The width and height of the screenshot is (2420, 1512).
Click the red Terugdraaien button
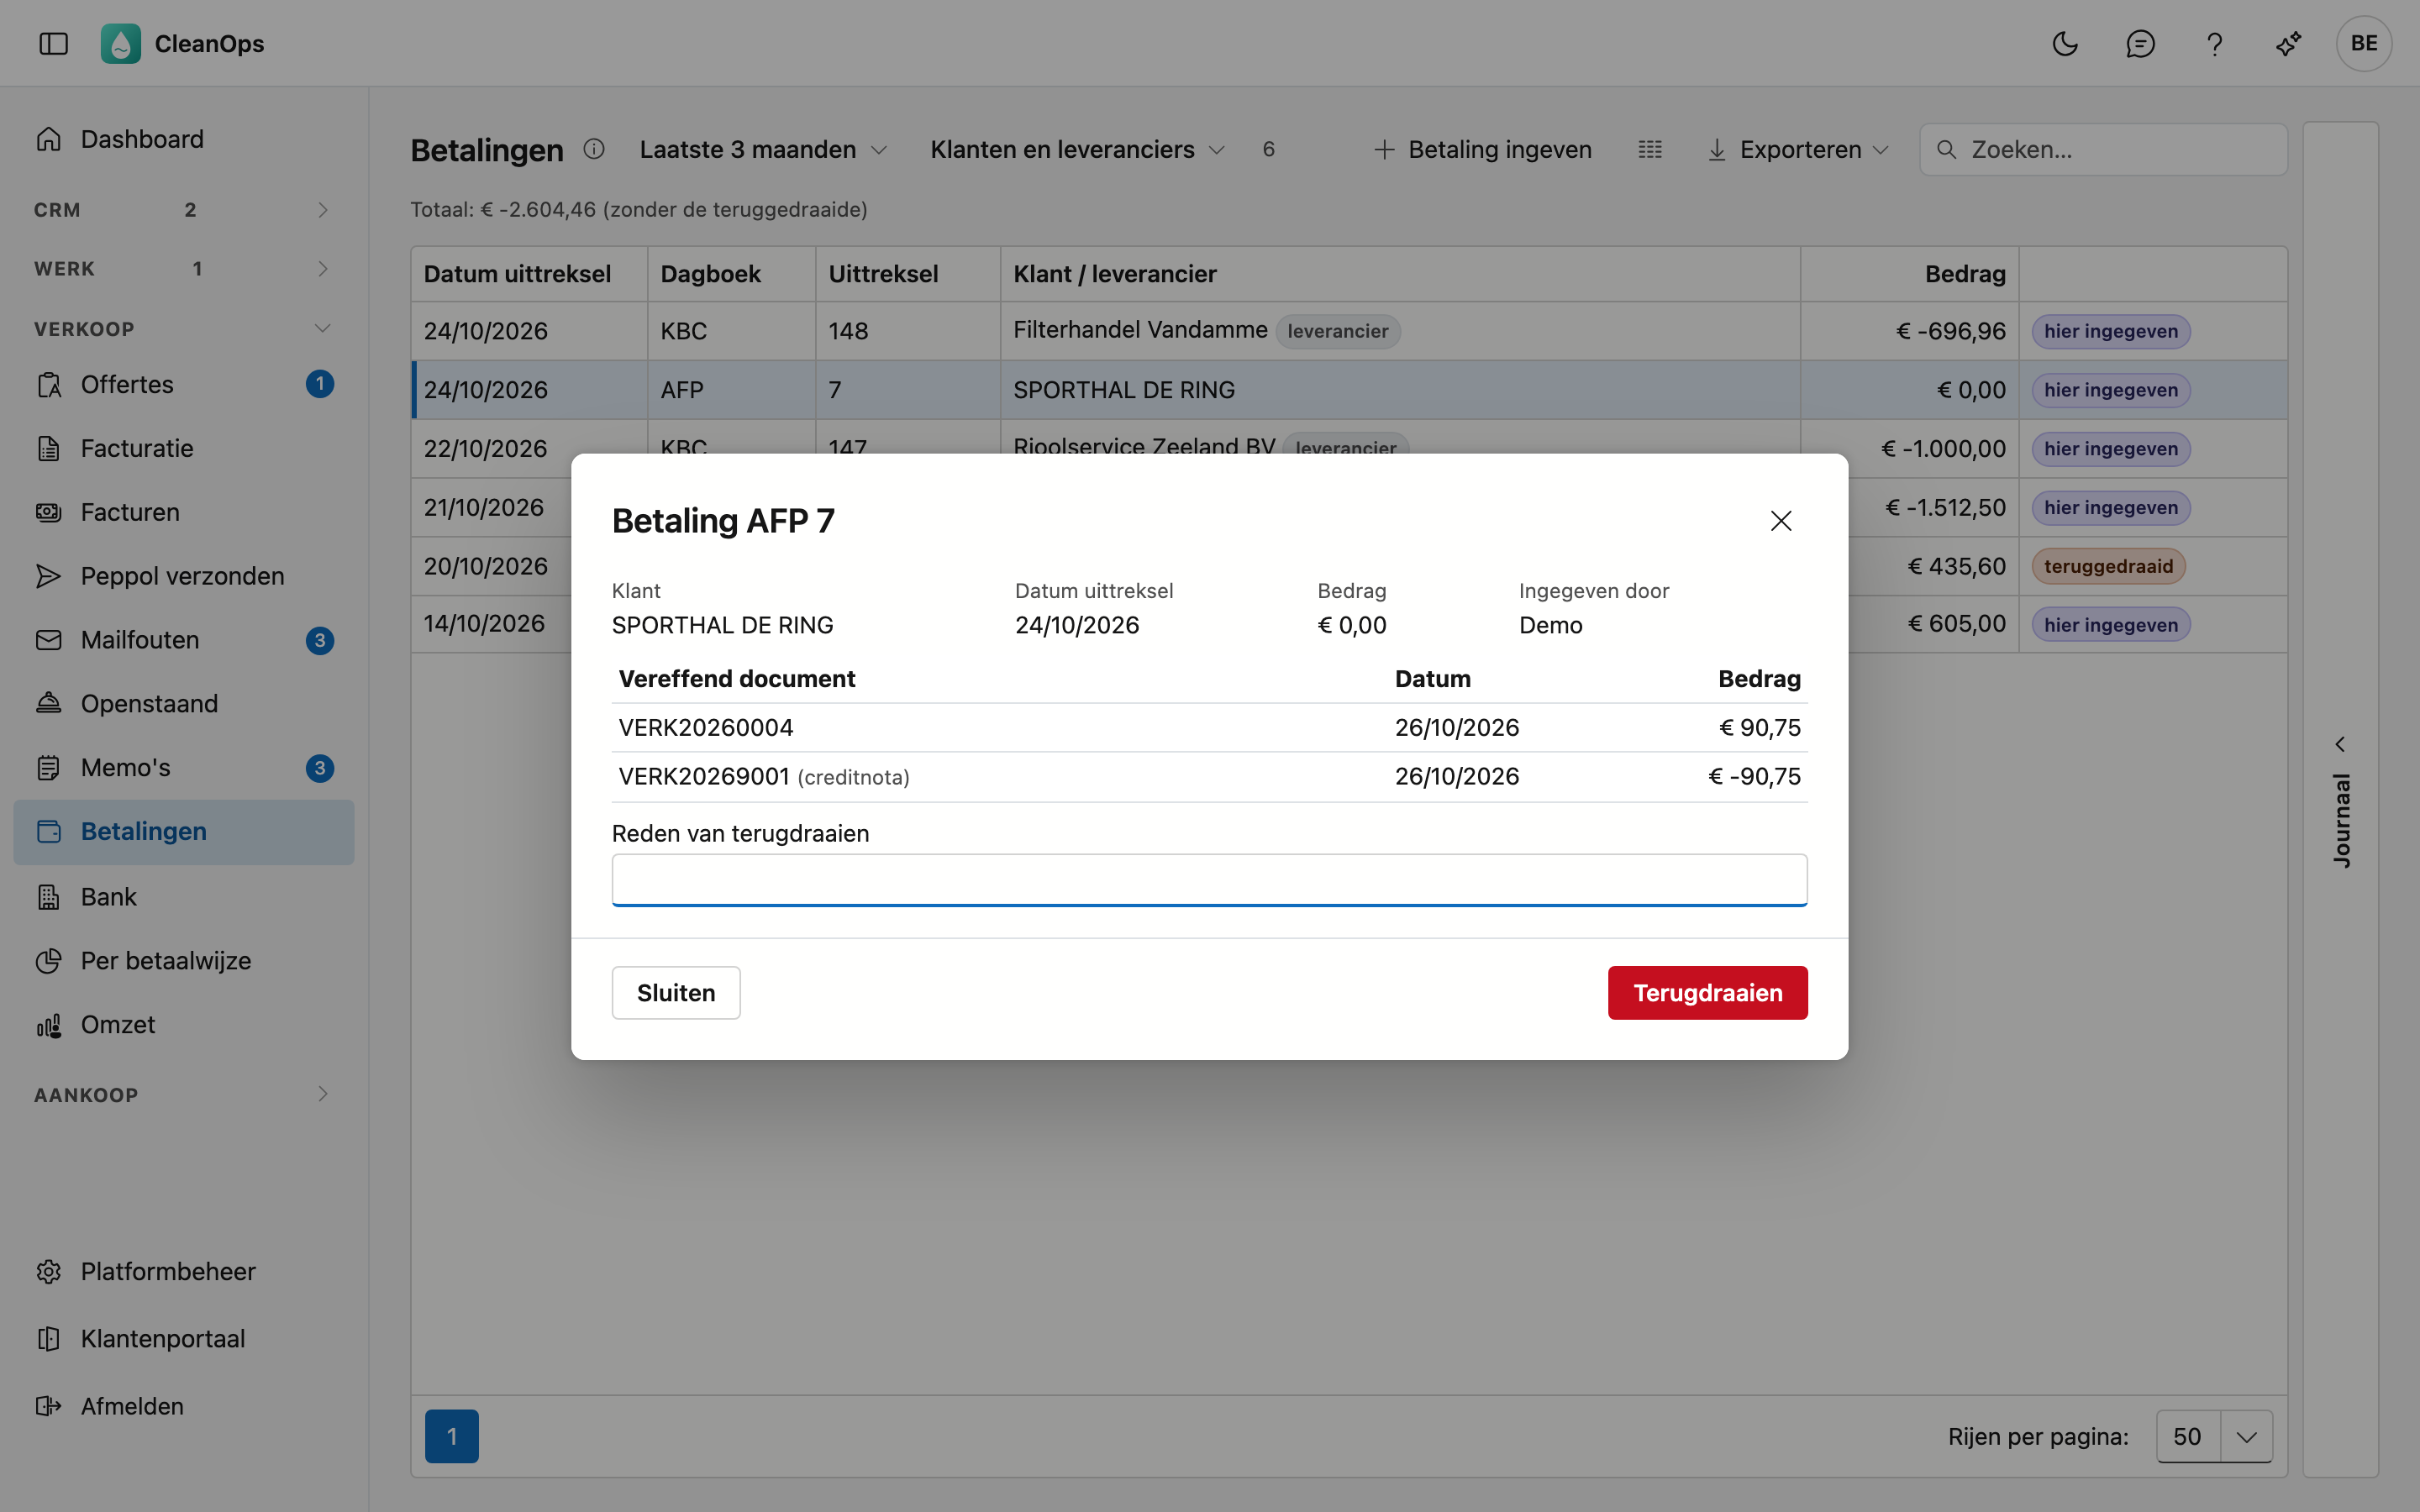1707,993
